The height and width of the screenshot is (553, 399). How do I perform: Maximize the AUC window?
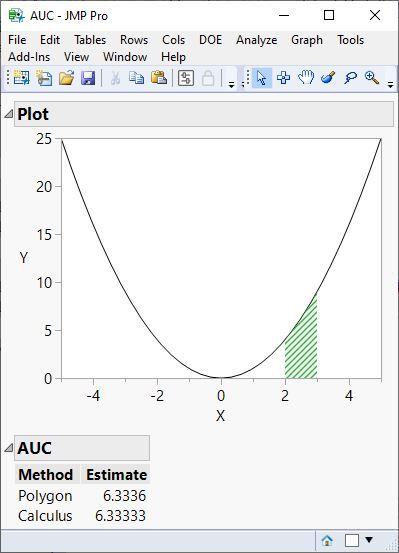point(329,15)
